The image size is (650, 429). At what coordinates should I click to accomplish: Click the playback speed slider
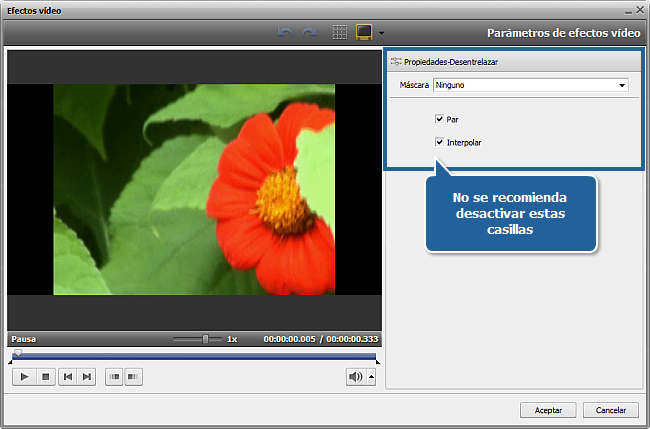(197, 339)
